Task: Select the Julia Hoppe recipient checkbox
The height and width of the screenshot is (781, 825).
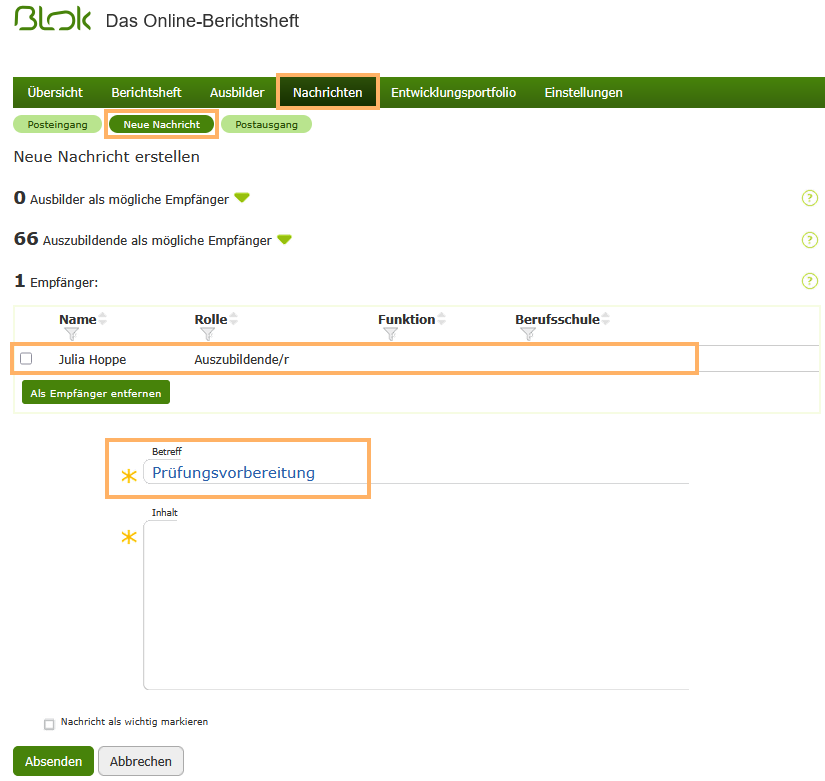Action: coord(26,358)
